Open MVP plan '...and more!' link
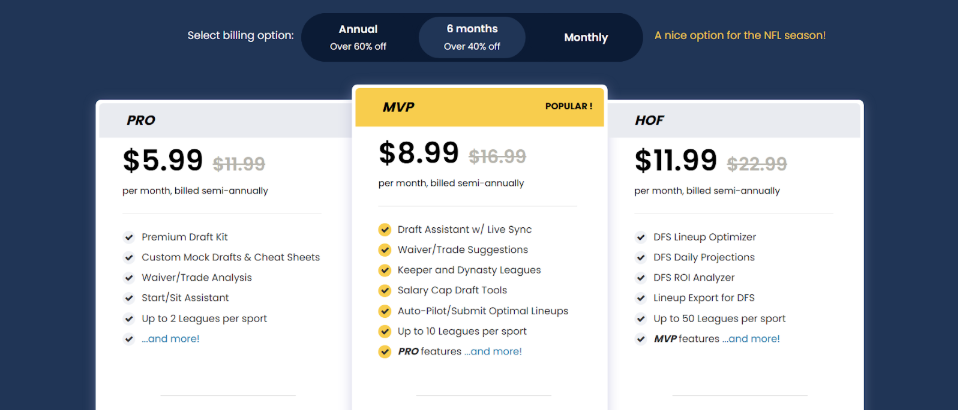958x410 pixels. 492,351
